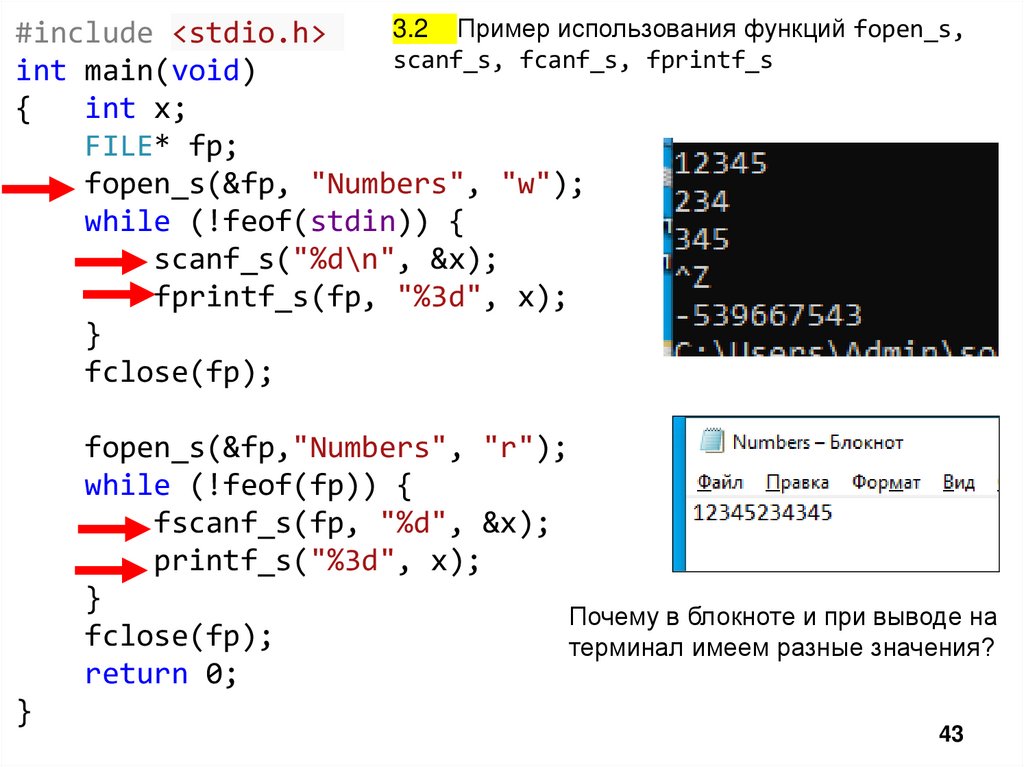This screenshot has height=767, width=1024.
Task: Click the slide number 43
Action: click(x=951, y=734)
